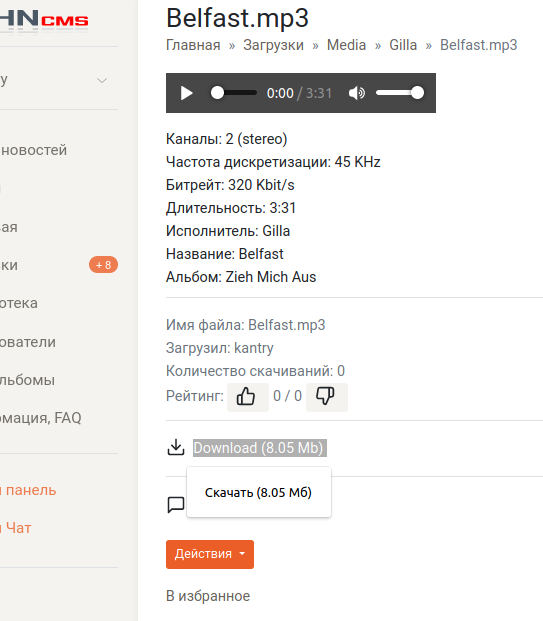
Task: Click the thumbs up rating icon
Action: click(248, 397)
